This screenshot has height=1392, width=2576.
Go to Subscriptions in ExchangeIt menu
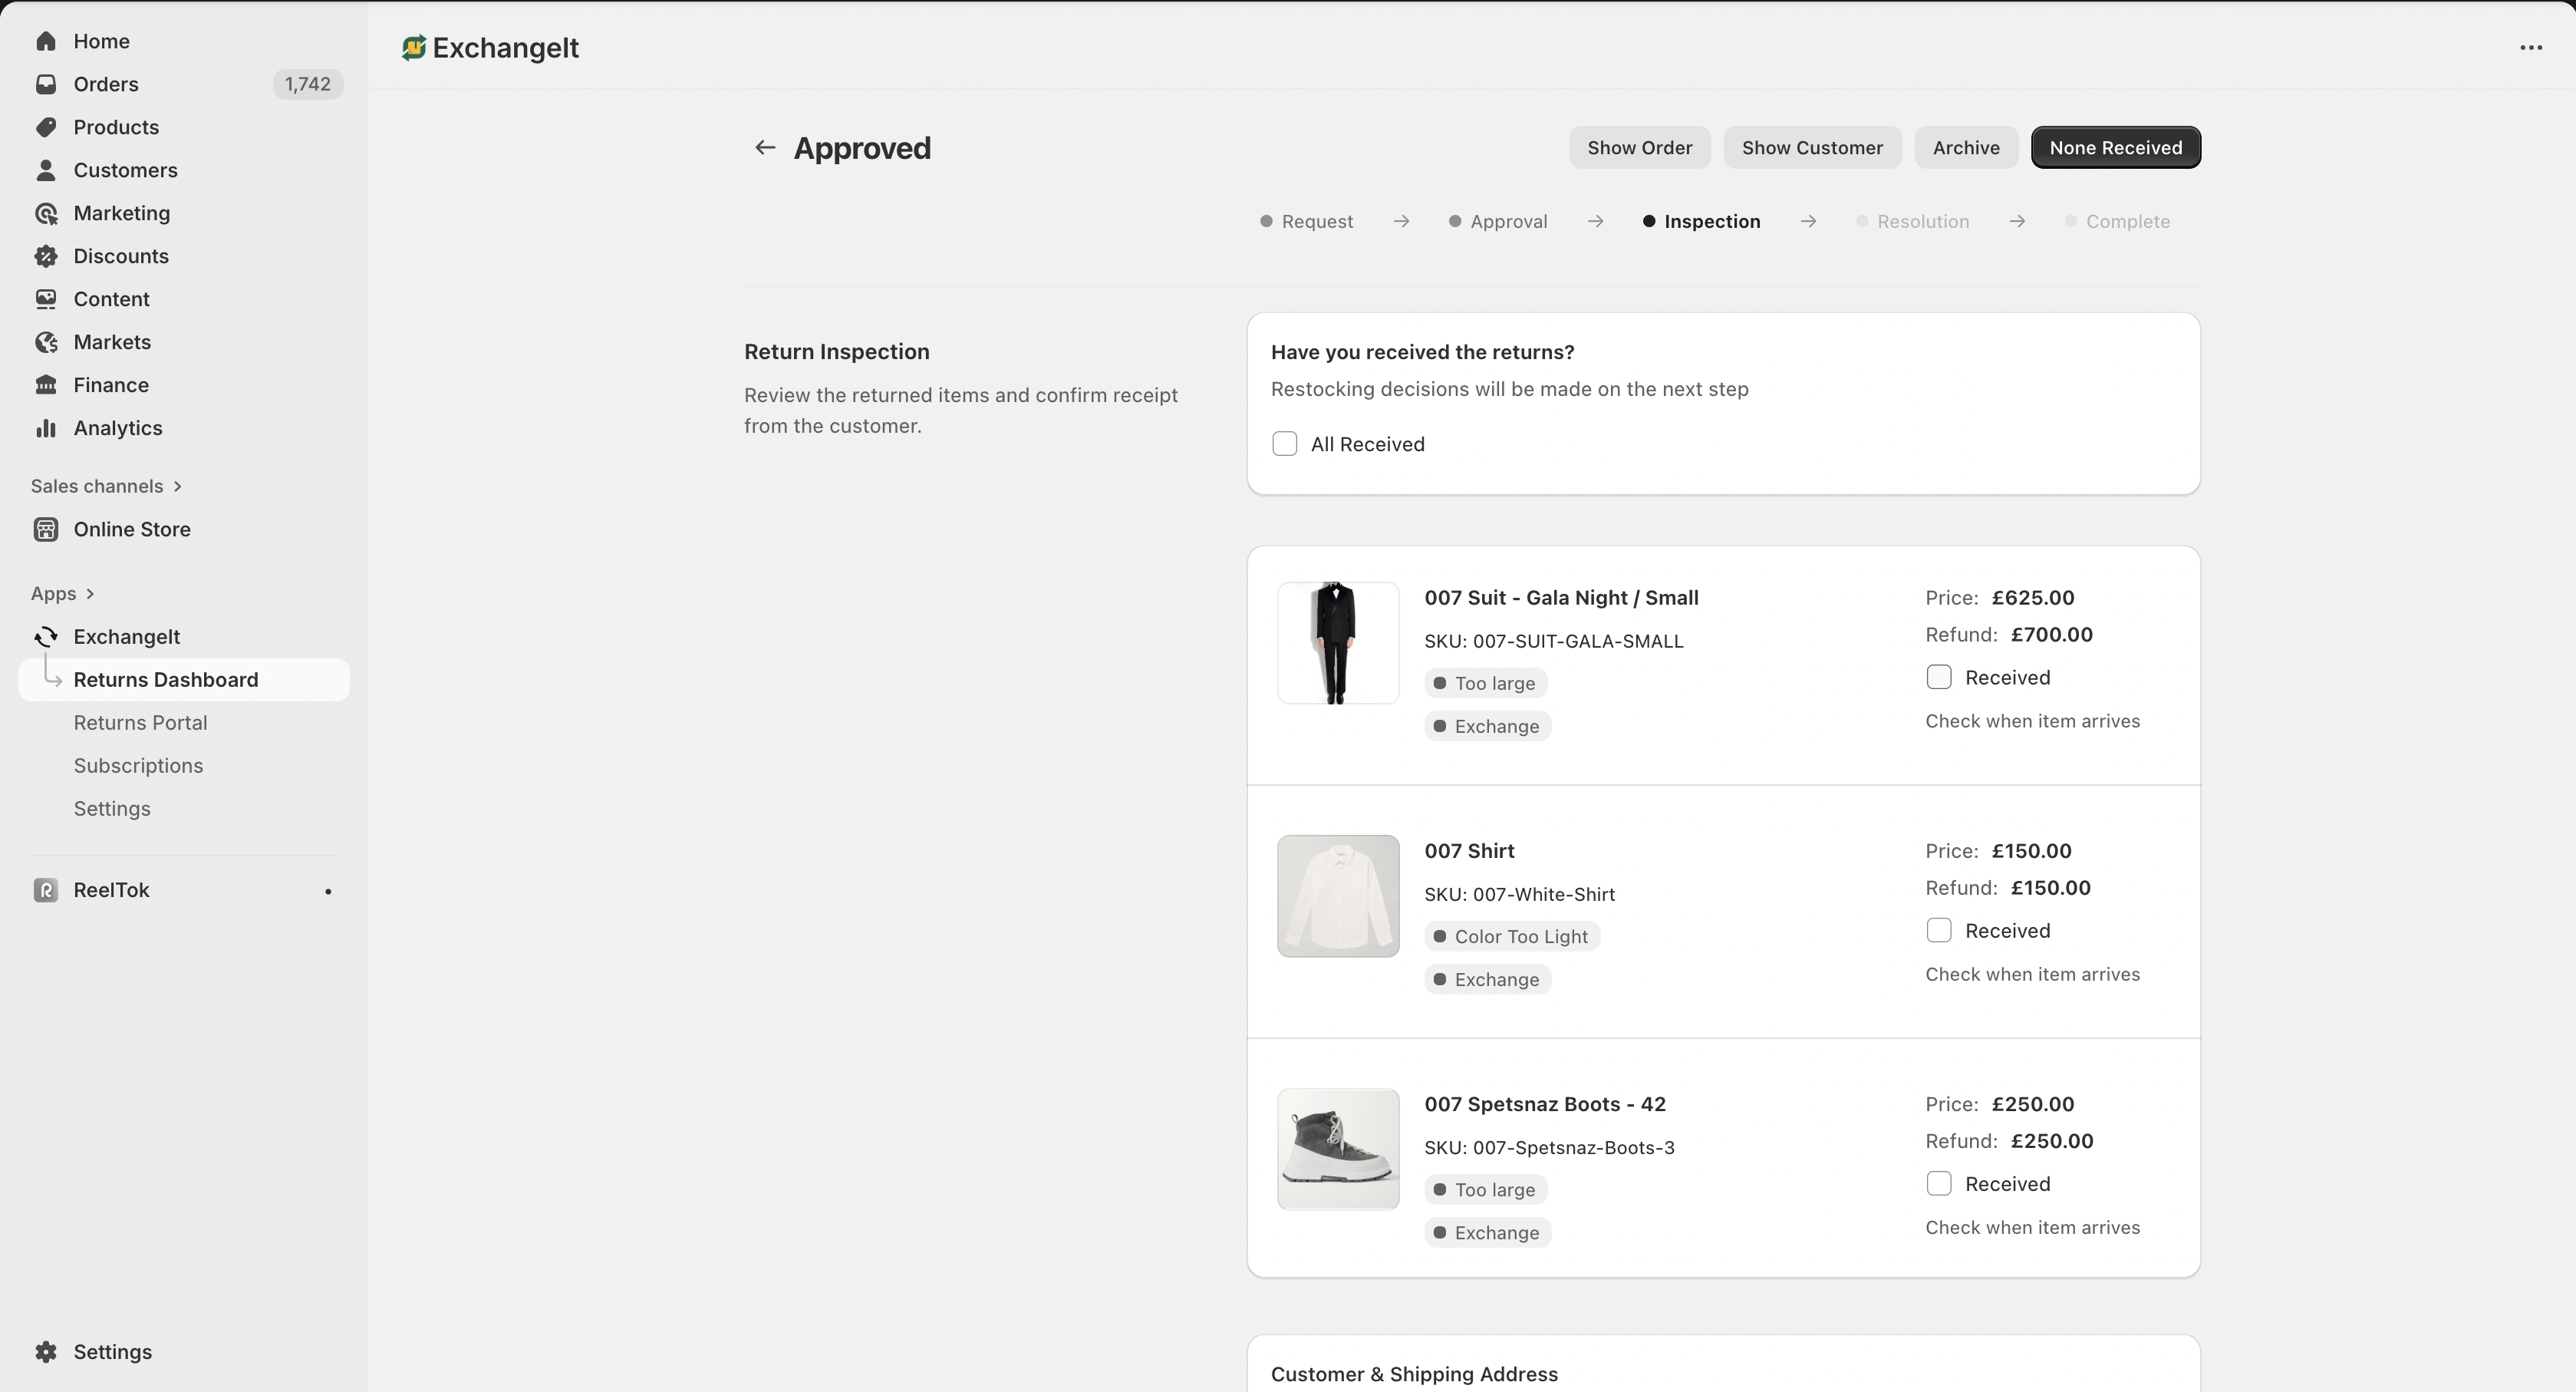(138, 766)
